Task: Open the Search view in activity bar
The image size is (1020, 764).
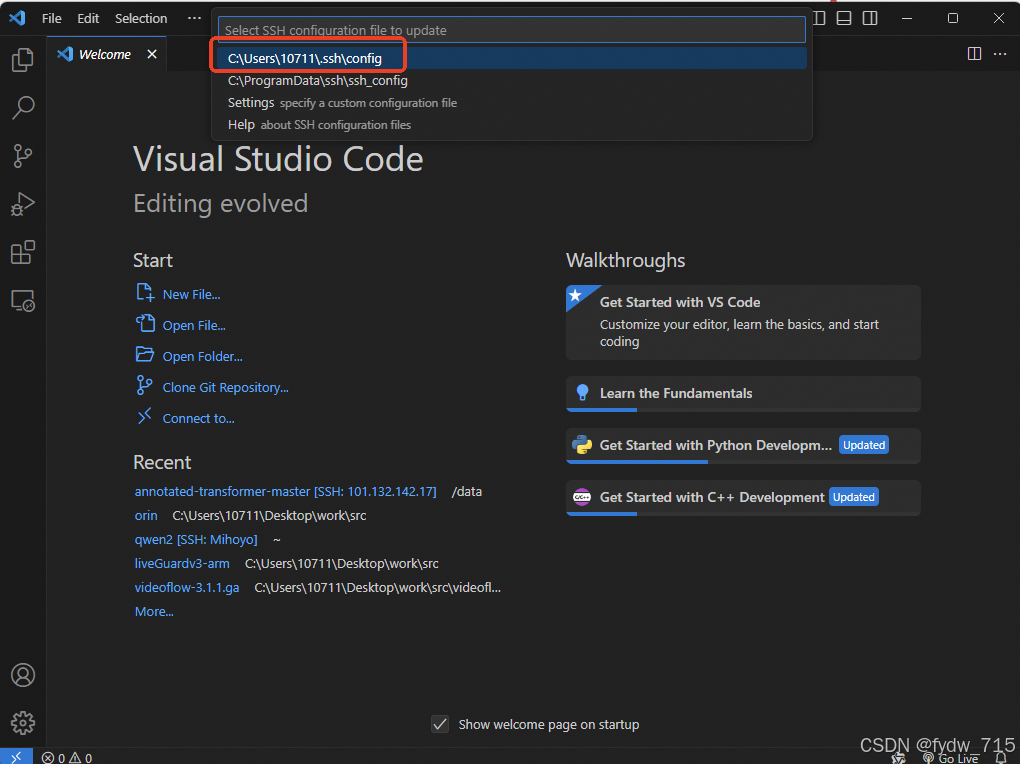Action: (x=23, y=108)
